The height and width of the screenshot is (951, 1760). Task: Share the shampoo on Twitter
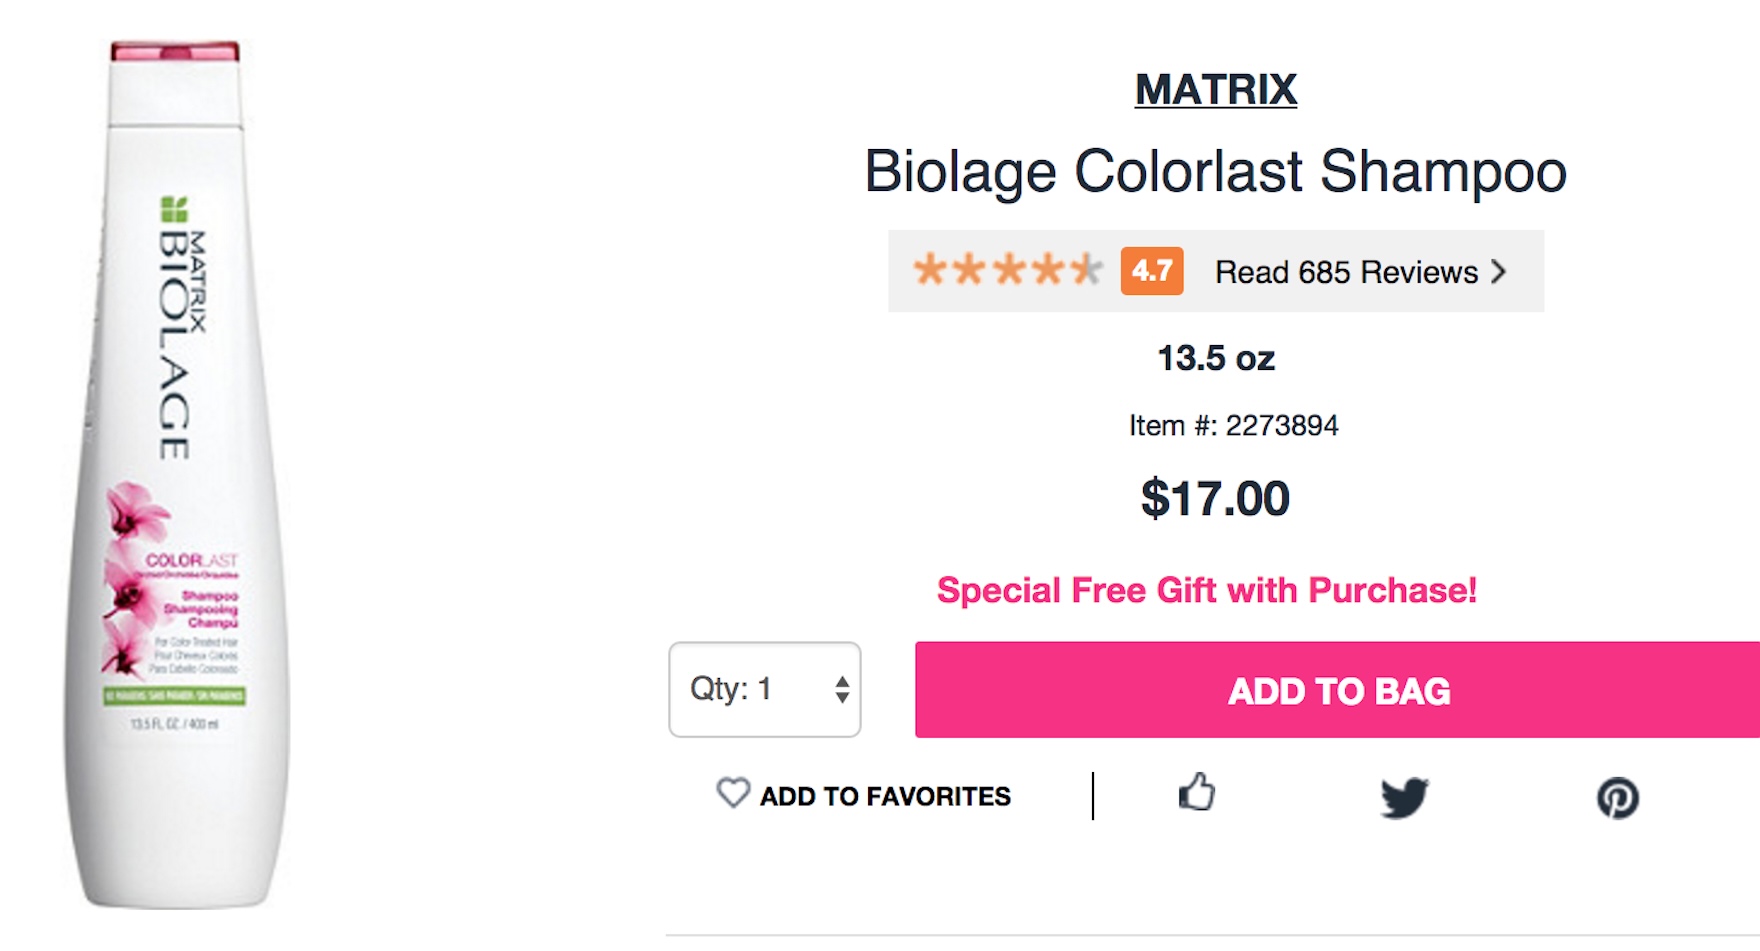pyautogui.click(x=1404, y=797)
